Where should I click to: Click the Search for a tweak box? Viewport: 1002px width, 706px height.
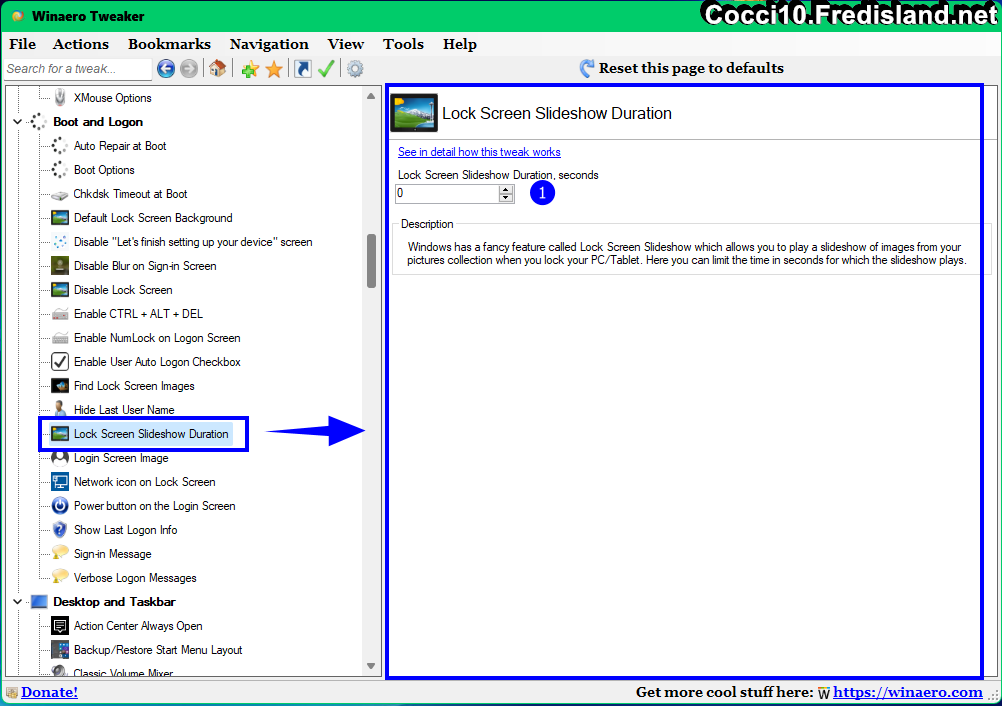[x=77, y=69]
